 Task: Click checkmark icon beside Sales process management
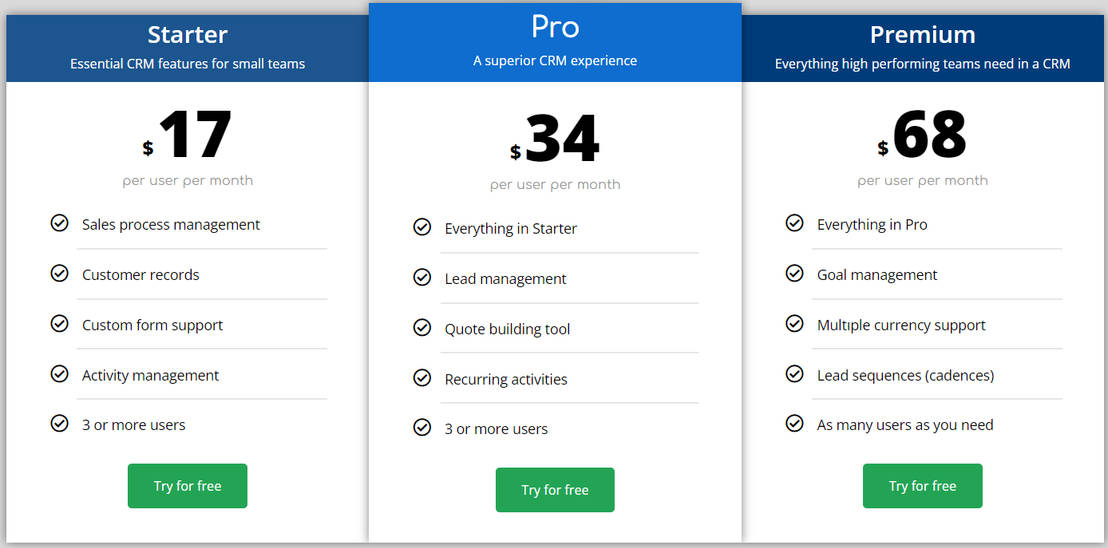tap(59, 223)
